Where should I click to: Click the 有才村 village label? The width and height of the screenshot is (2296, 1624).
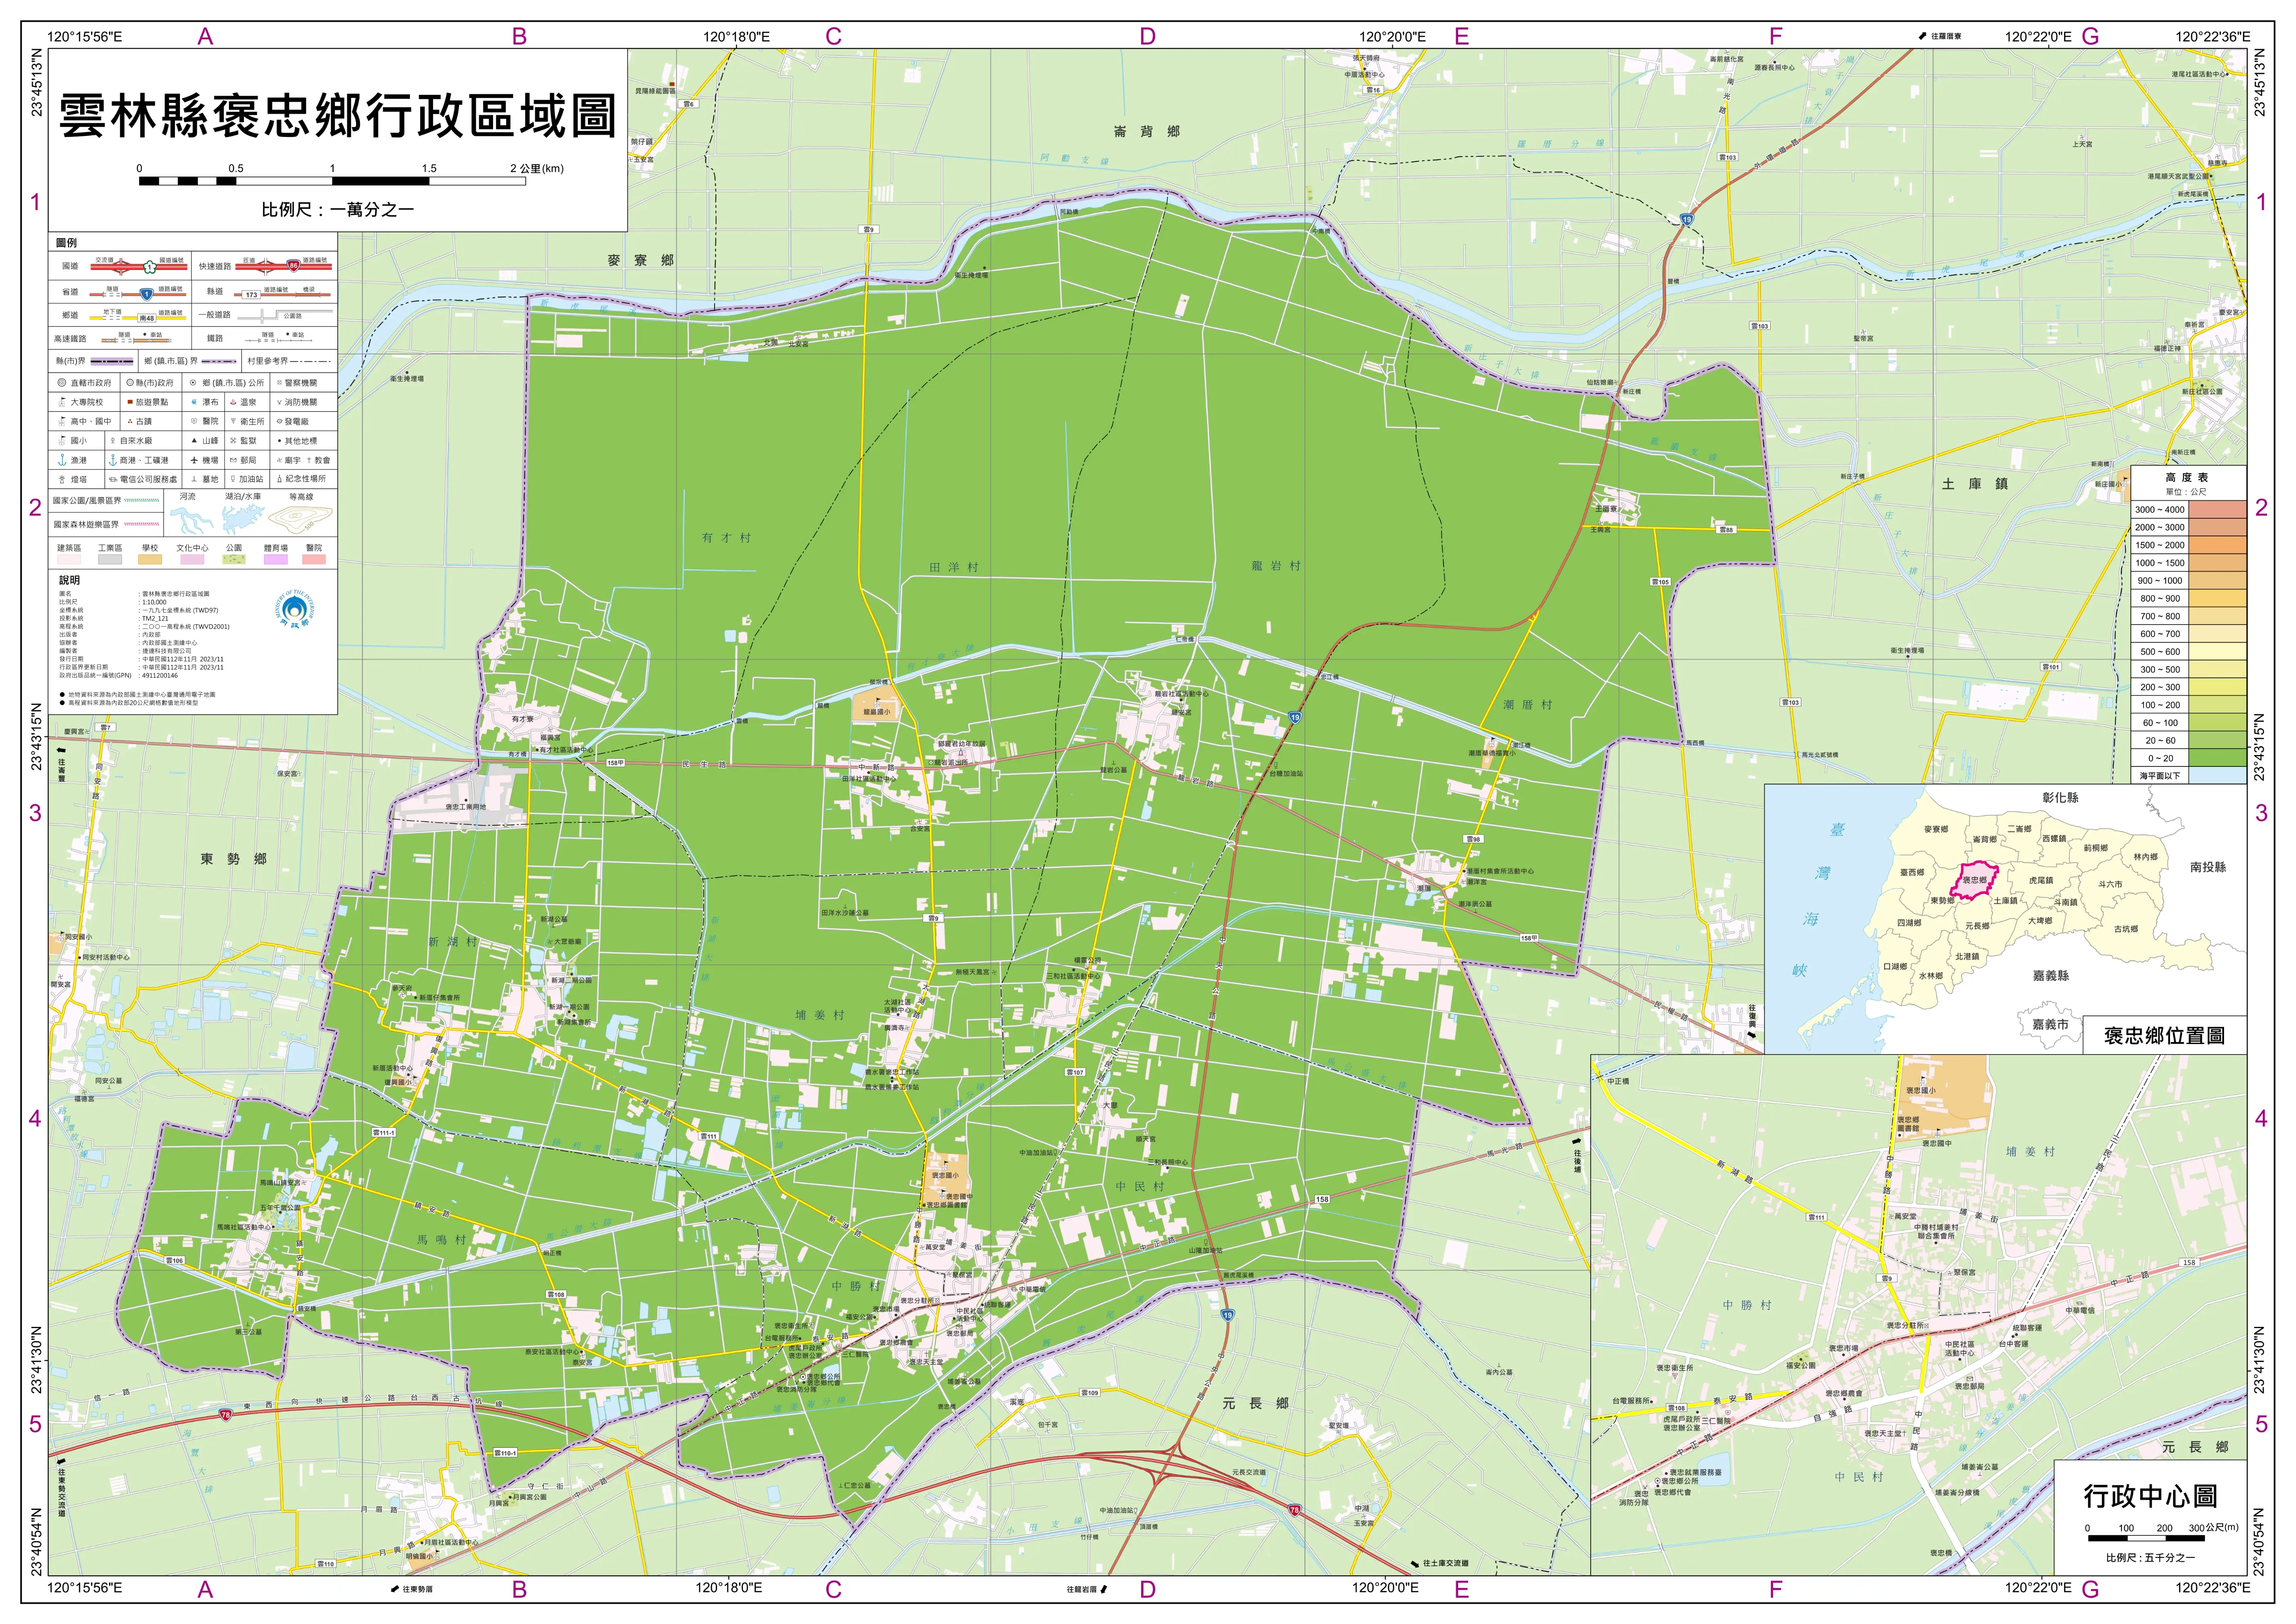coord(726,538)
